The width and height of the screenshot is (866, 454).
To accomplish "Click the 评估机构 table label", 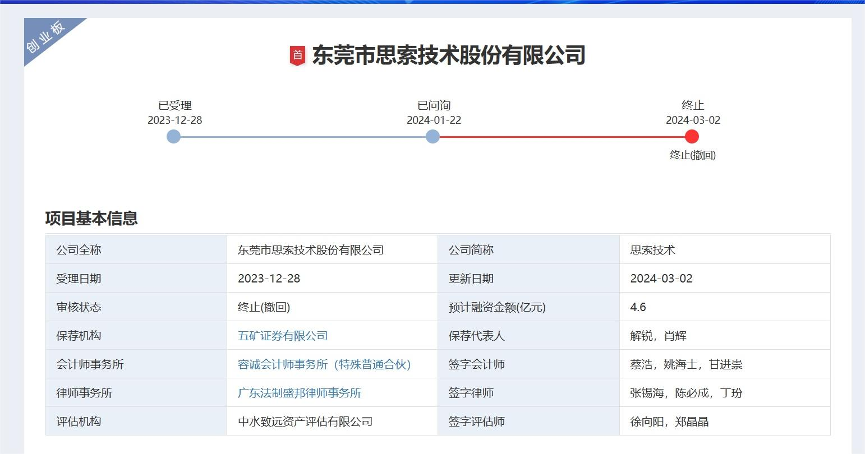I will 78,422.
